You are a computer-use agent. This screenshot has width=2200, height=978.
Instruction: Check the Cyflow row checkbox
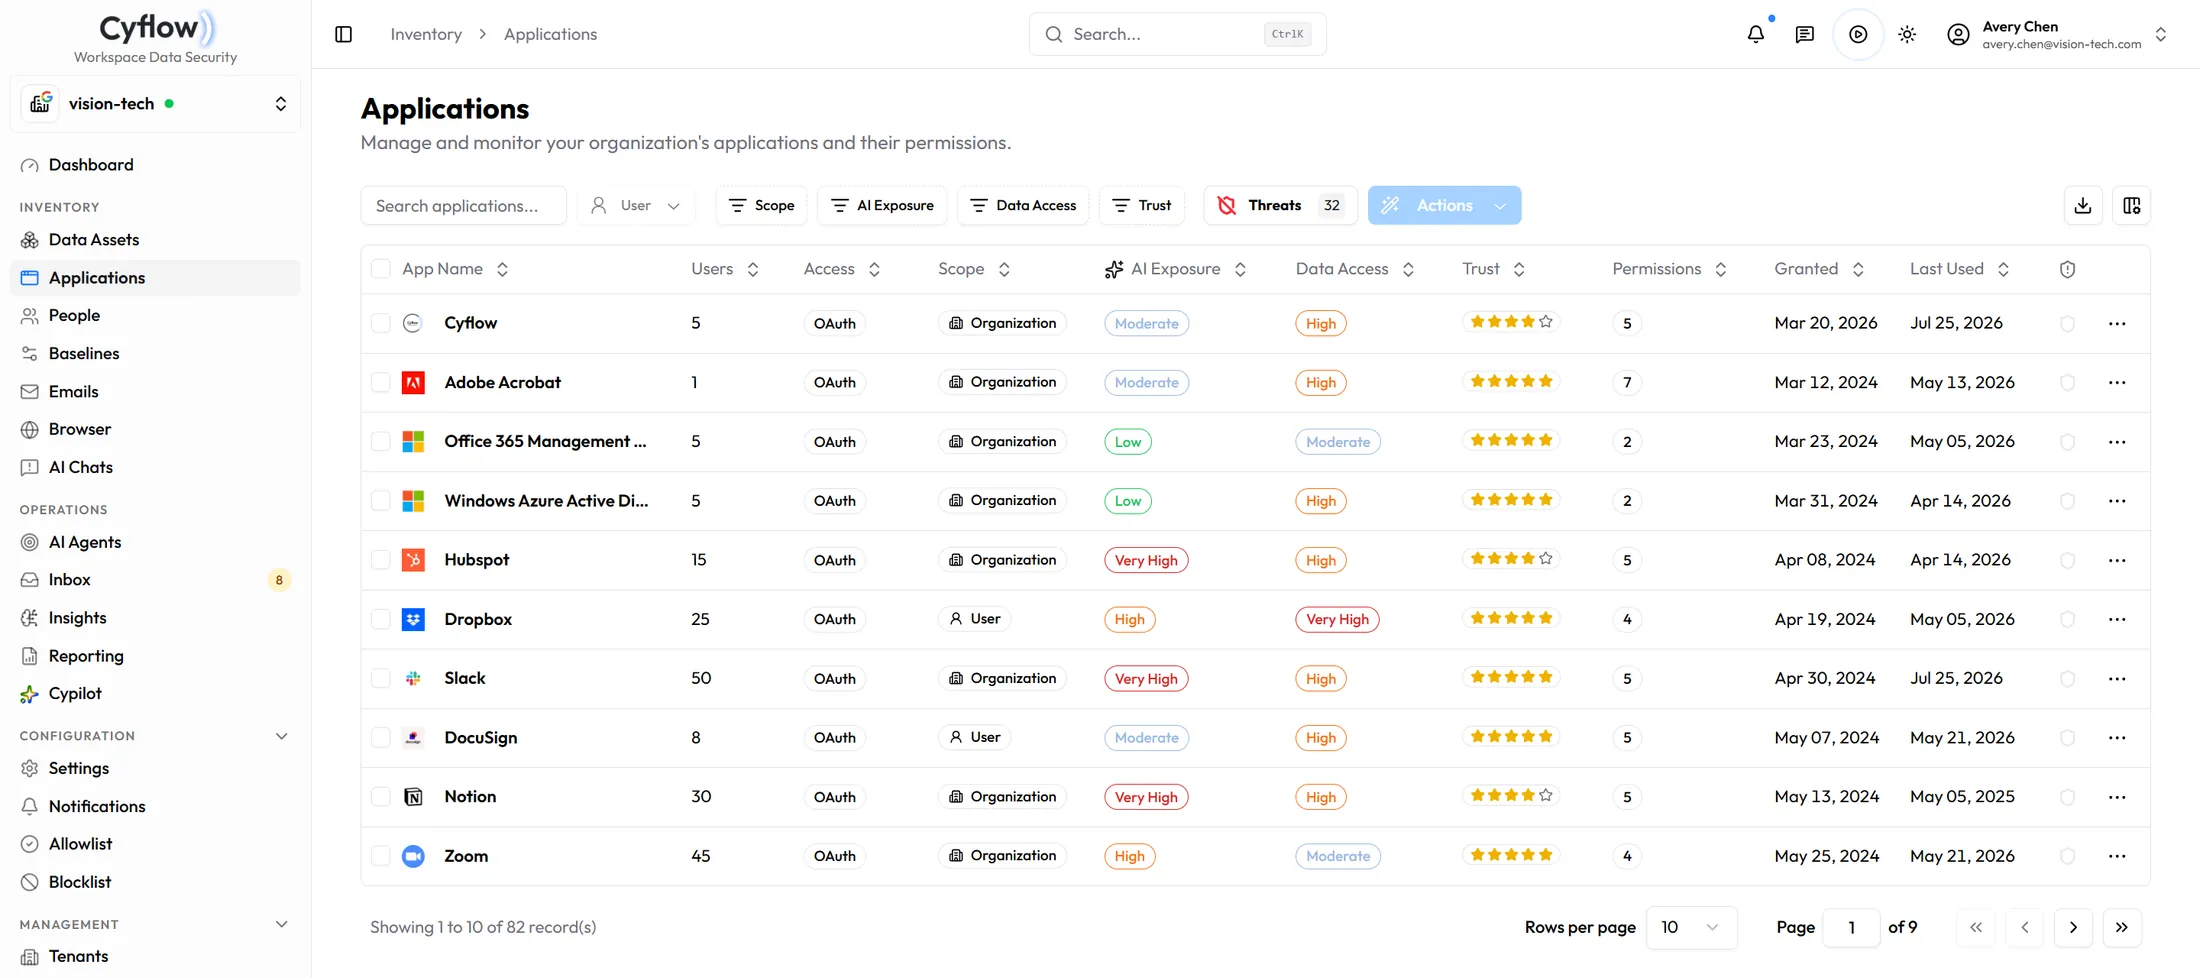380,323
